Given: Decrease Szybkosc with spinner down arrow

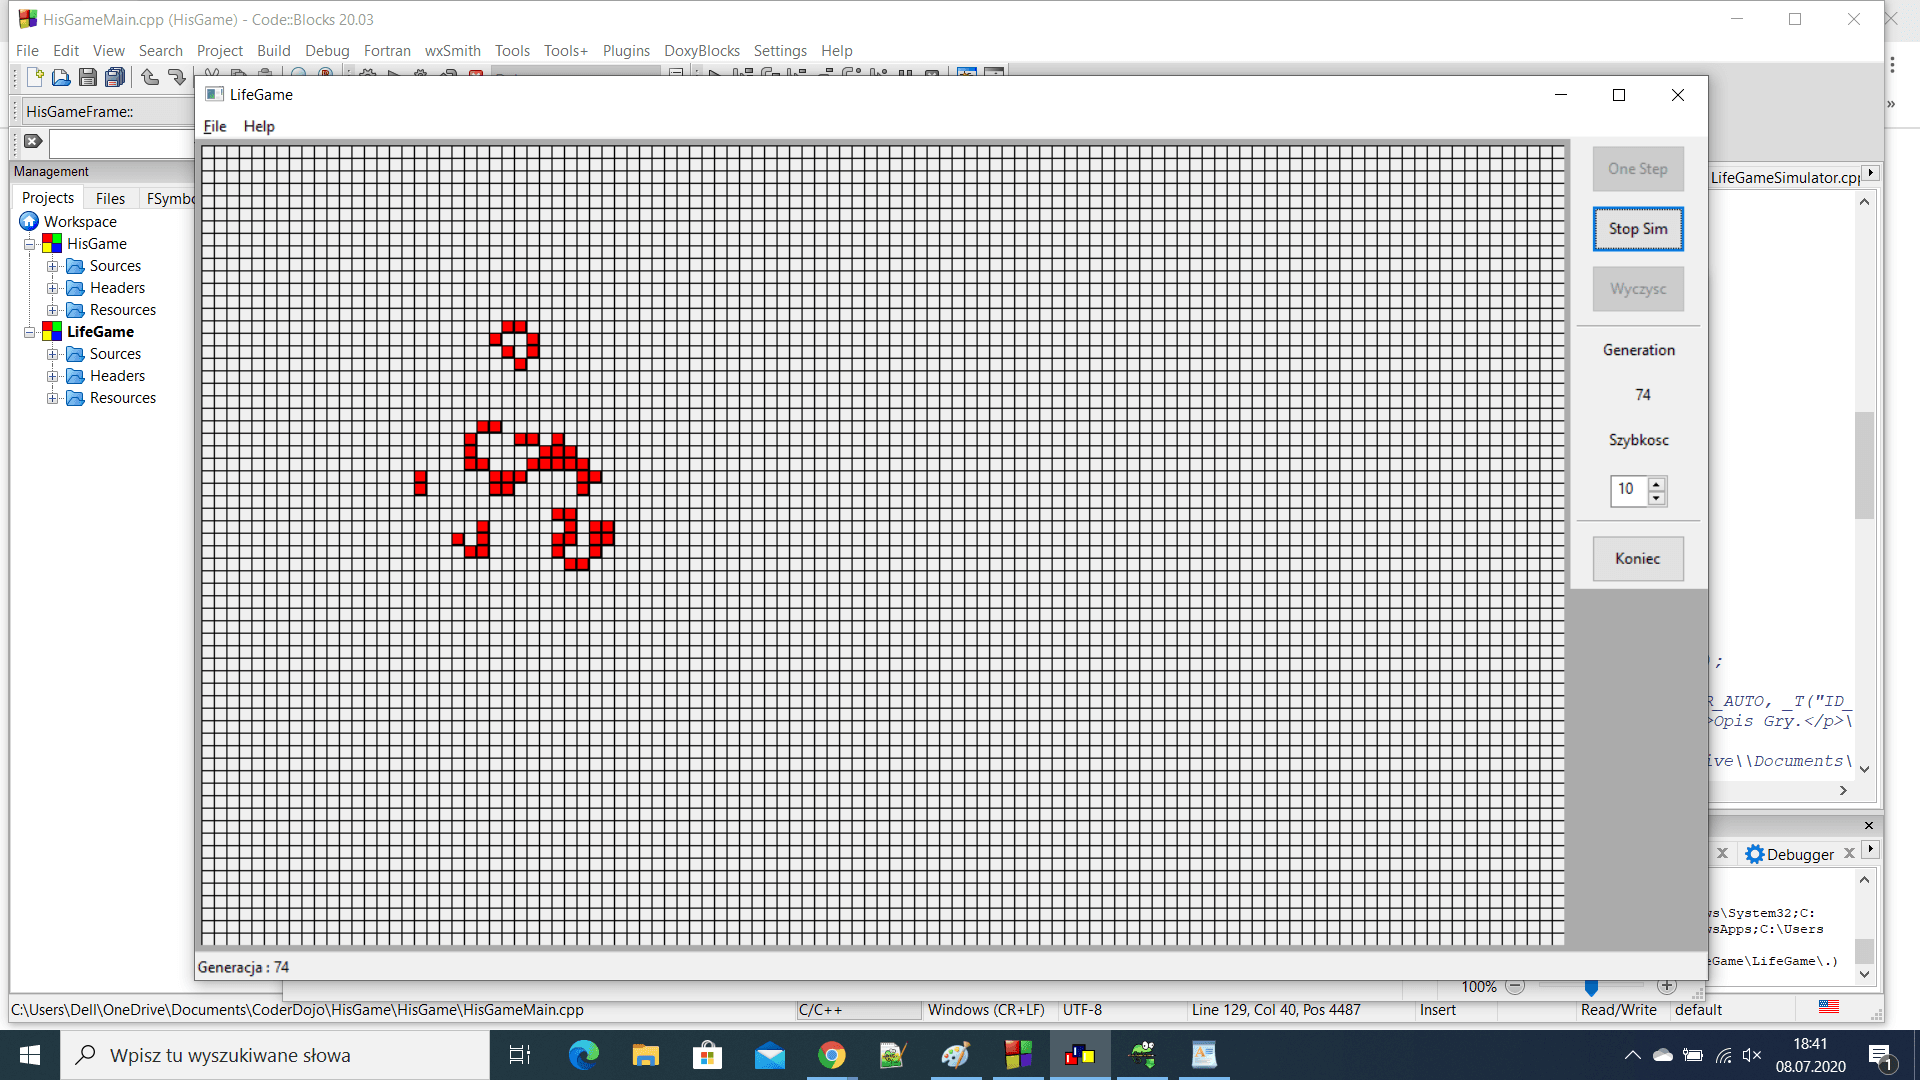Looking at the screenshot, I should 1657,498.
